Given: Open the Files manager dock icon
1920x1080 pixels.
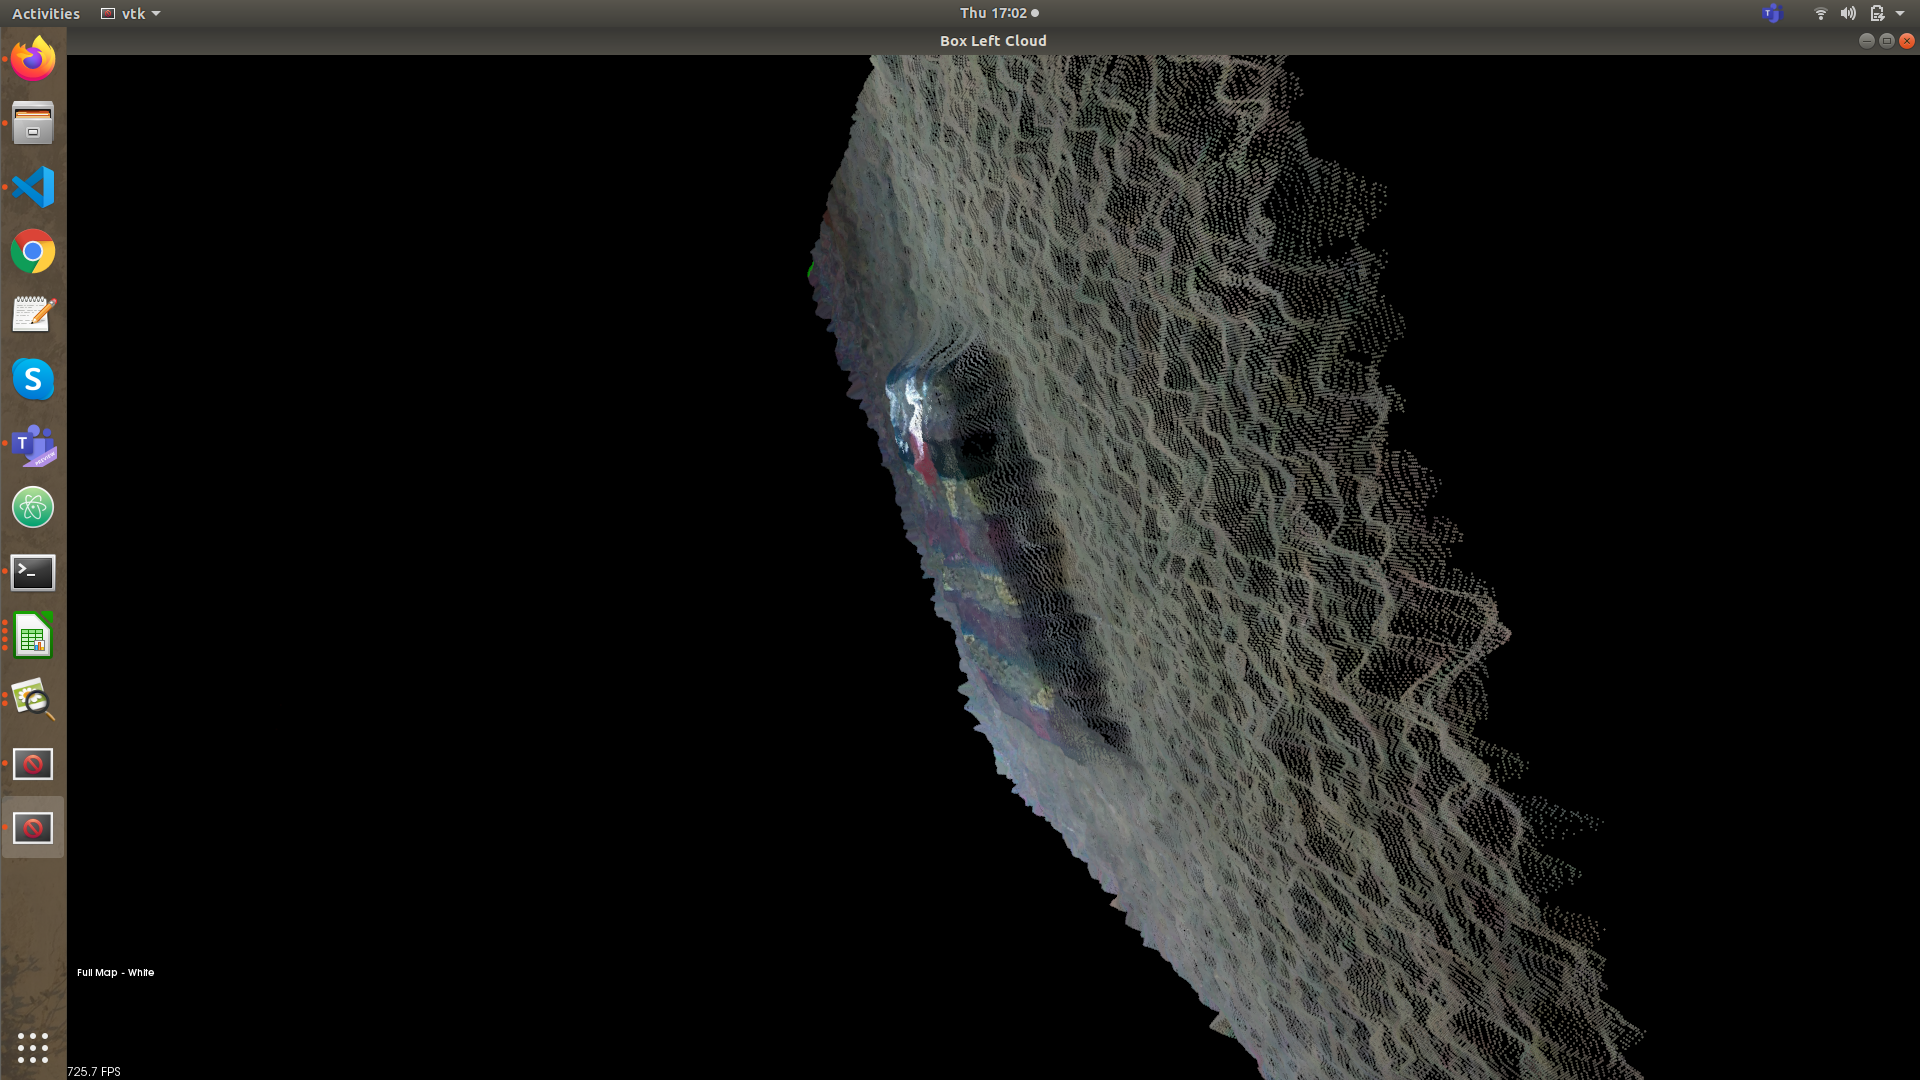Looking at the screenshot, I should coord(33,123).
